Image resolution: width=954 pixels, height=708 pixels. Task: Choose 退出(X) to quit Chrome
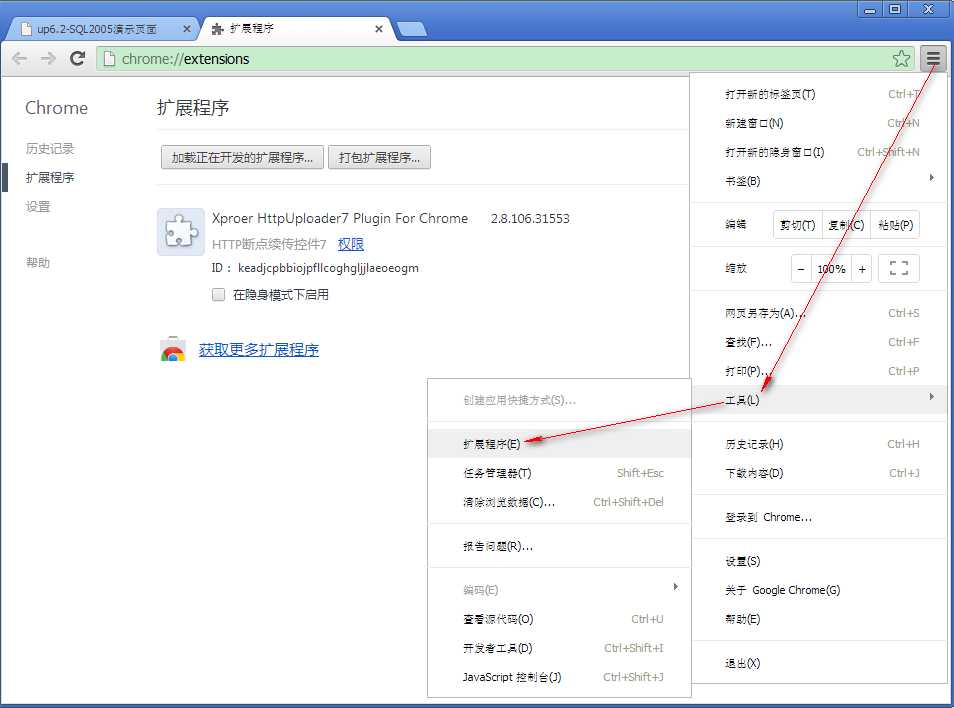tap(819, 664)
